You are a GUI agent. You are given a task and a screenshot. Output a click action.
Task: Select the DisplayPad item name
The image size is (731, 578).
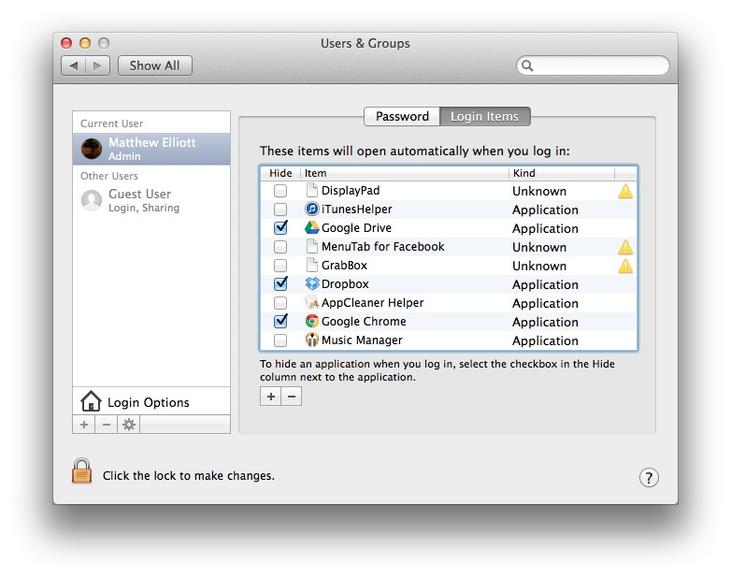coord(351,190)
